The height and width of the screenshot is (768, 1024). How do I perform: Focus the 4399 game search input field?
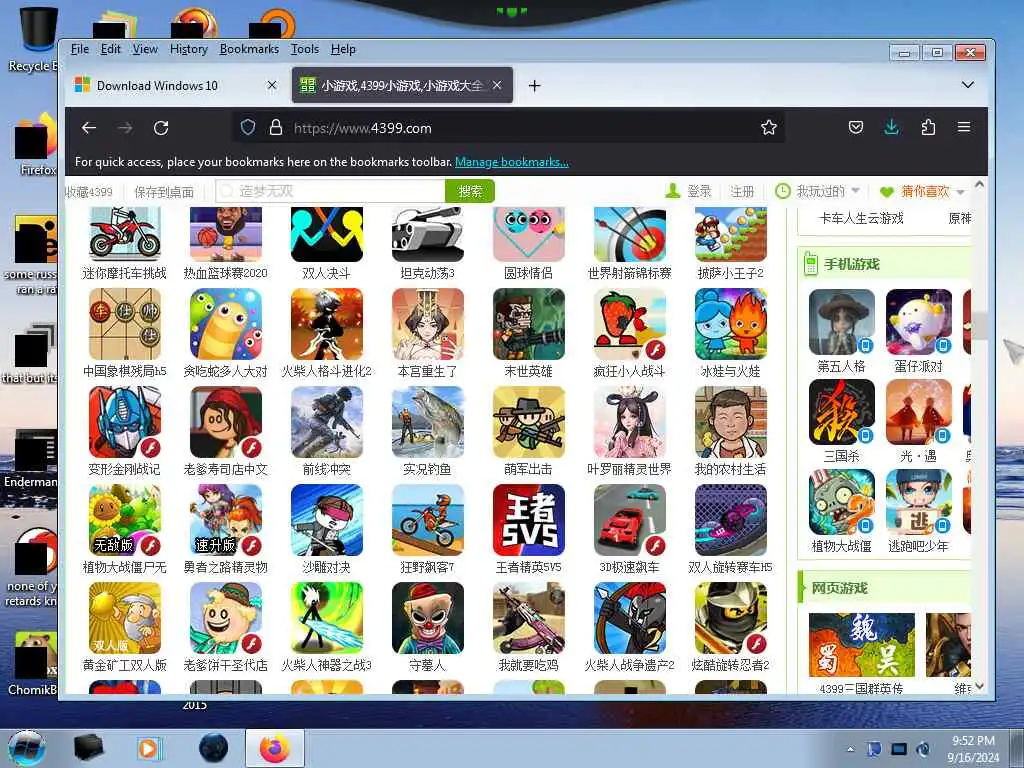tap(330, 191)
